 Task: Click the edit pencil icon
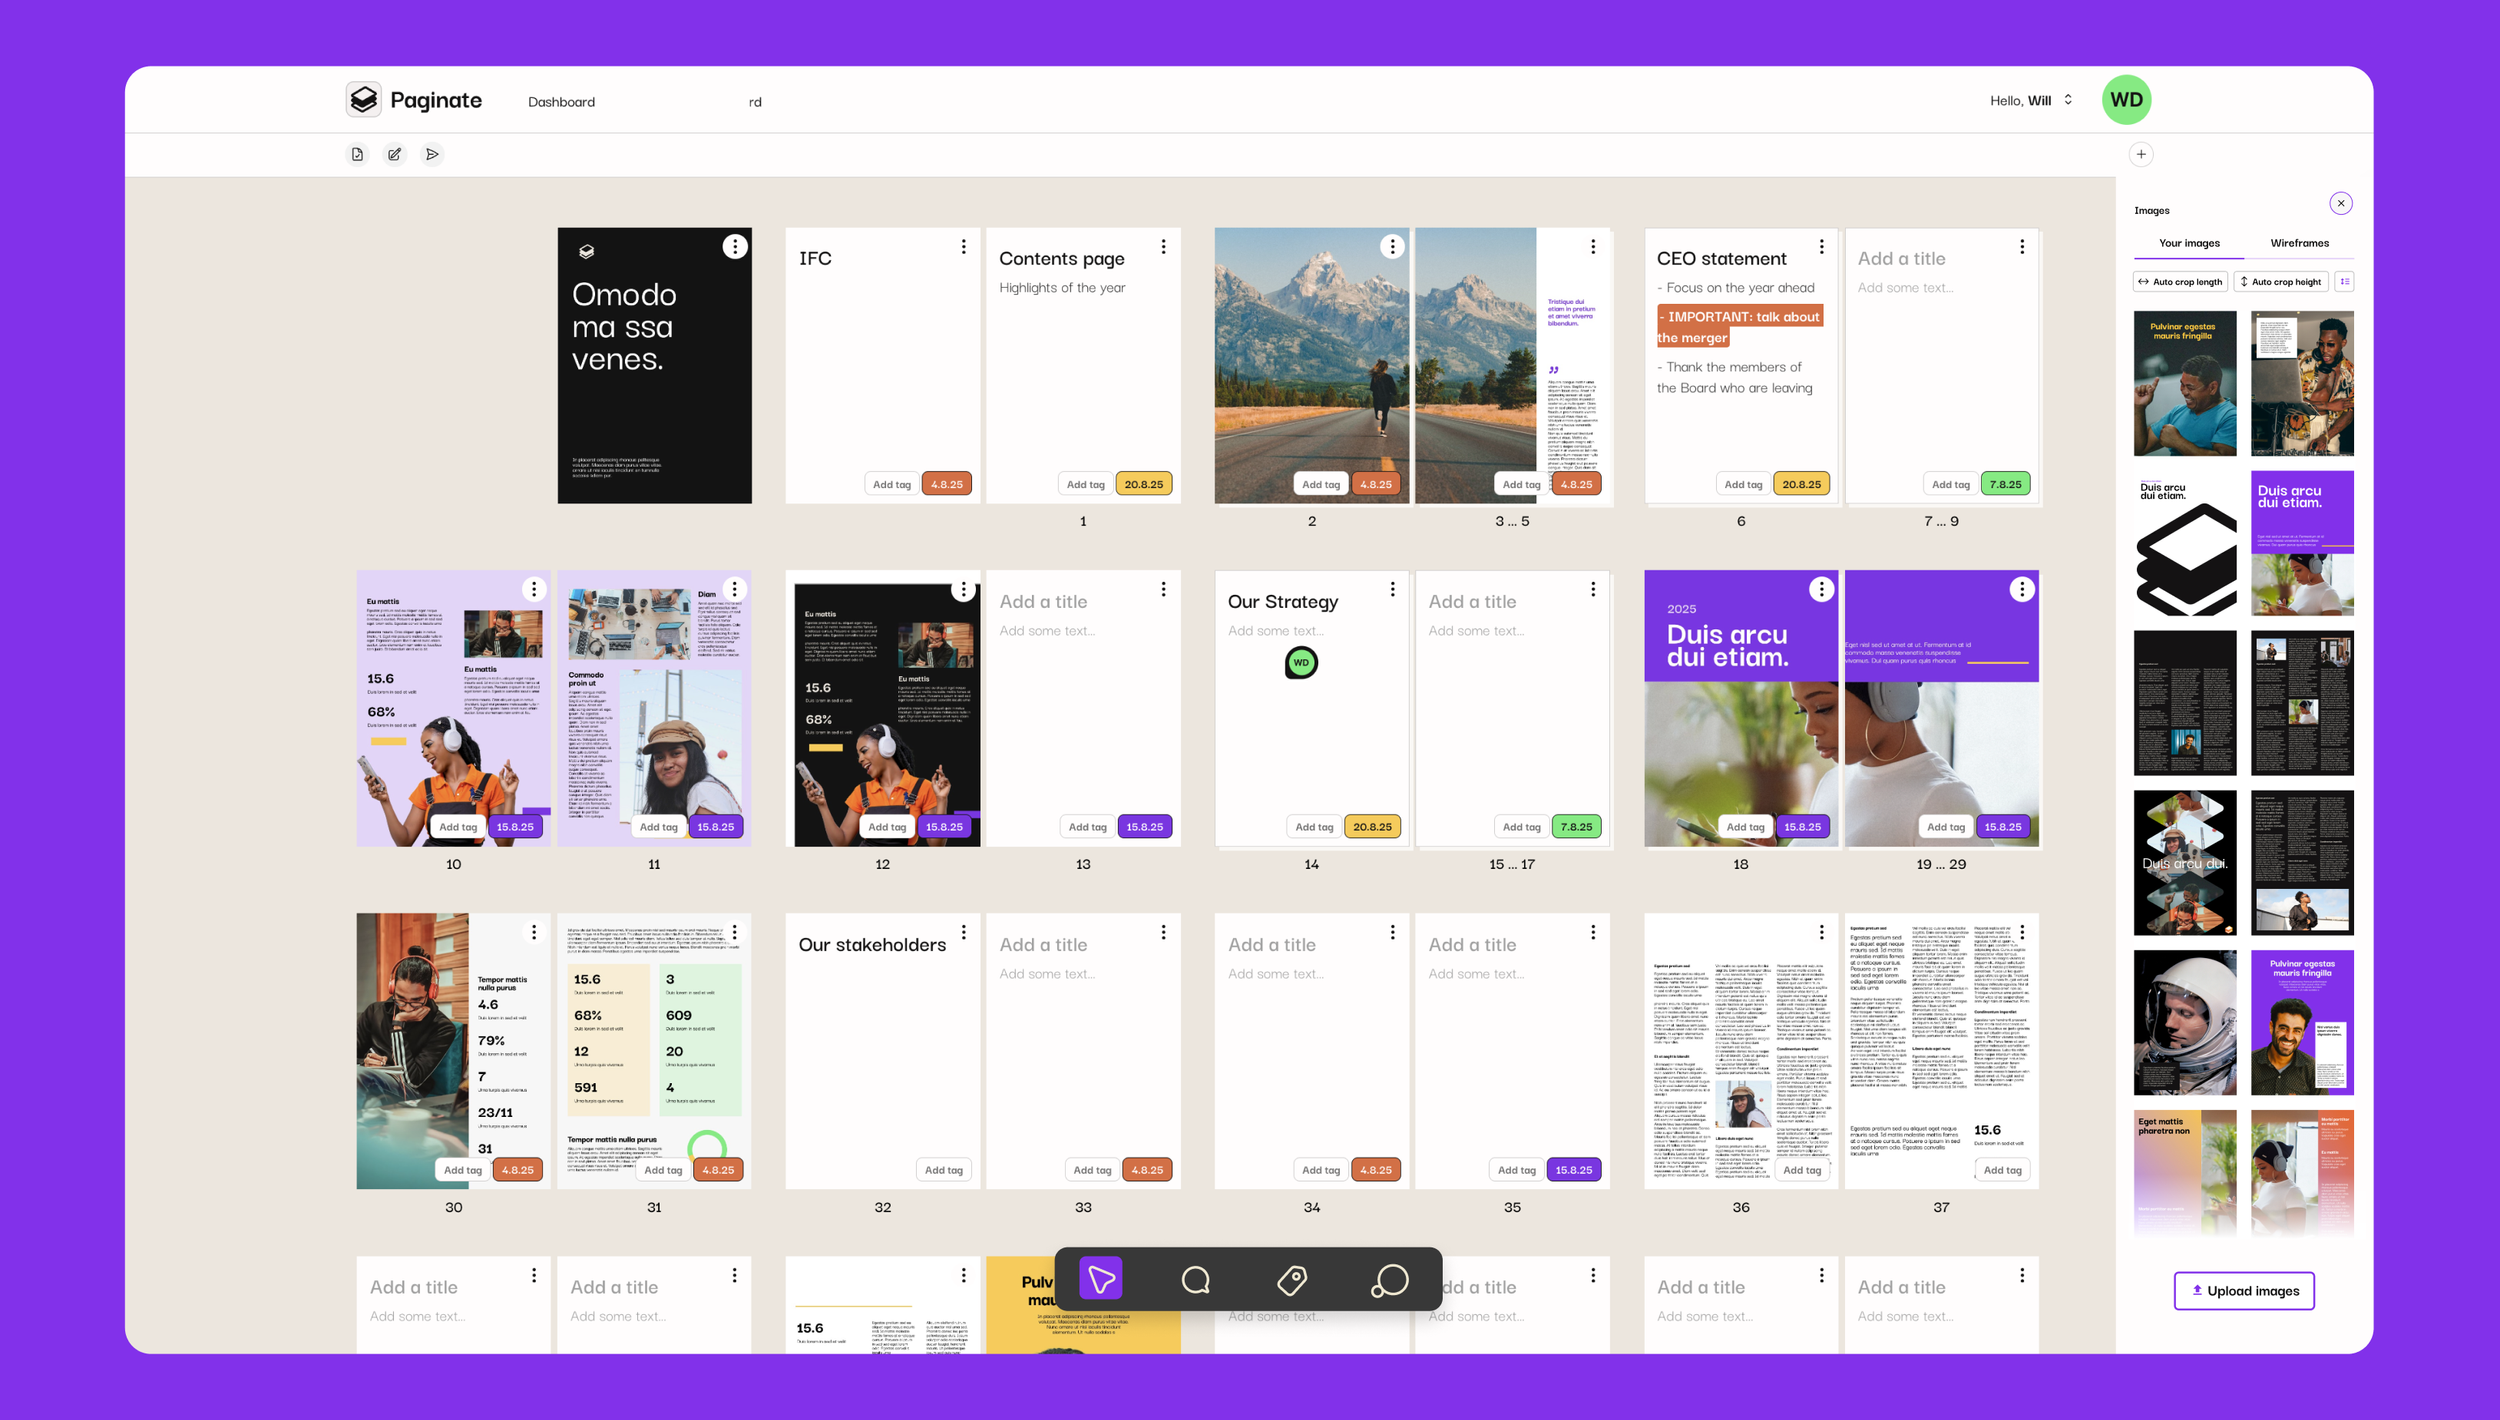(x=395, y=154)
